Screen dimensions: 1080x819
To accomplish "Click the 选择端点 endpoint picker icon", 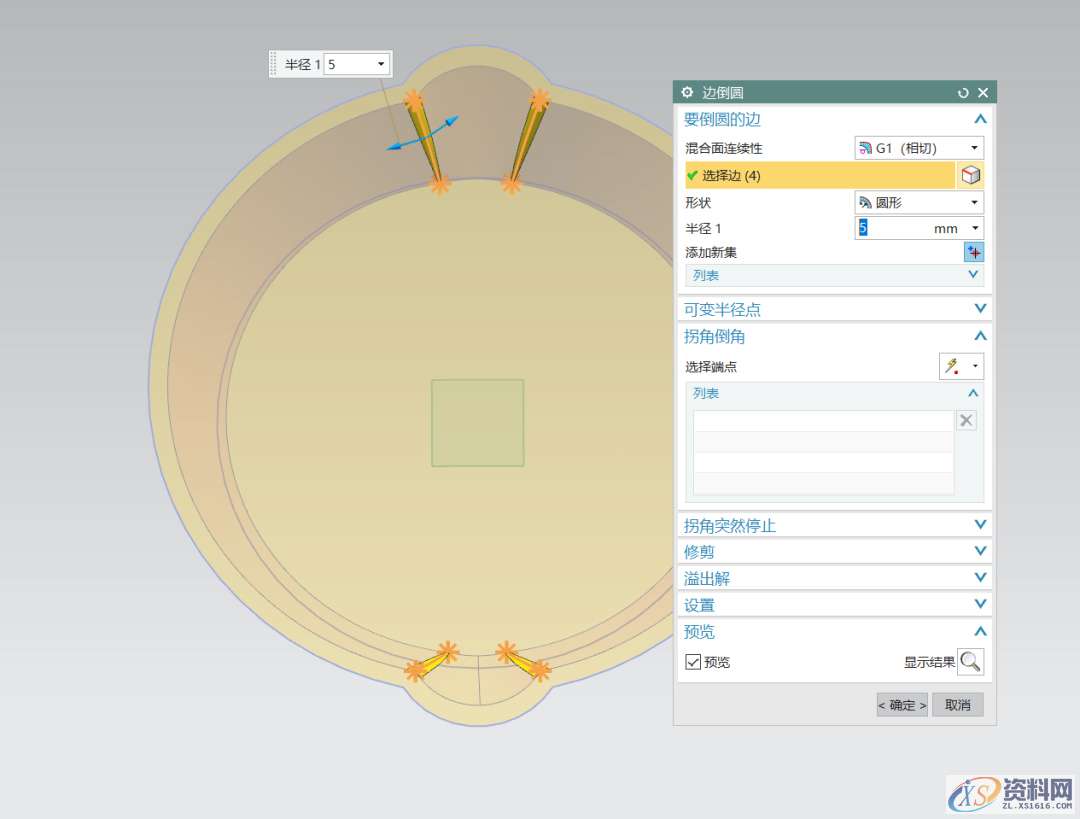I will [951, 366].
